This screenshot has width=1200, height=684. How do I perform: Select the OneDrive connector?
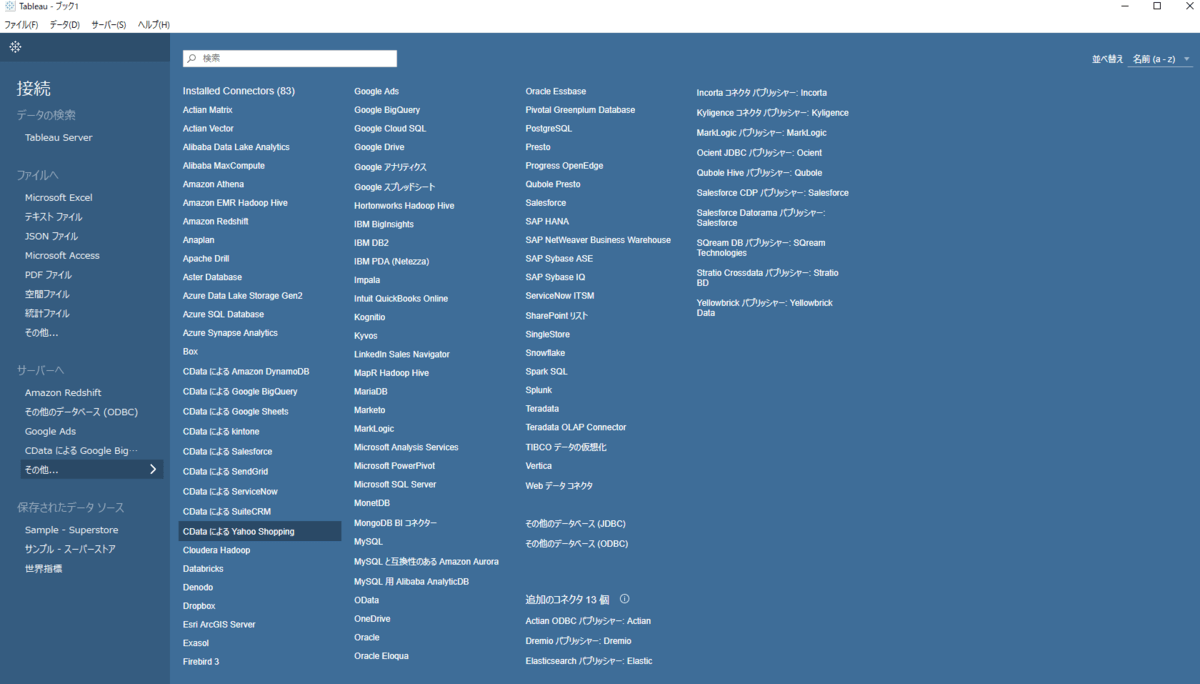(372, 619)
